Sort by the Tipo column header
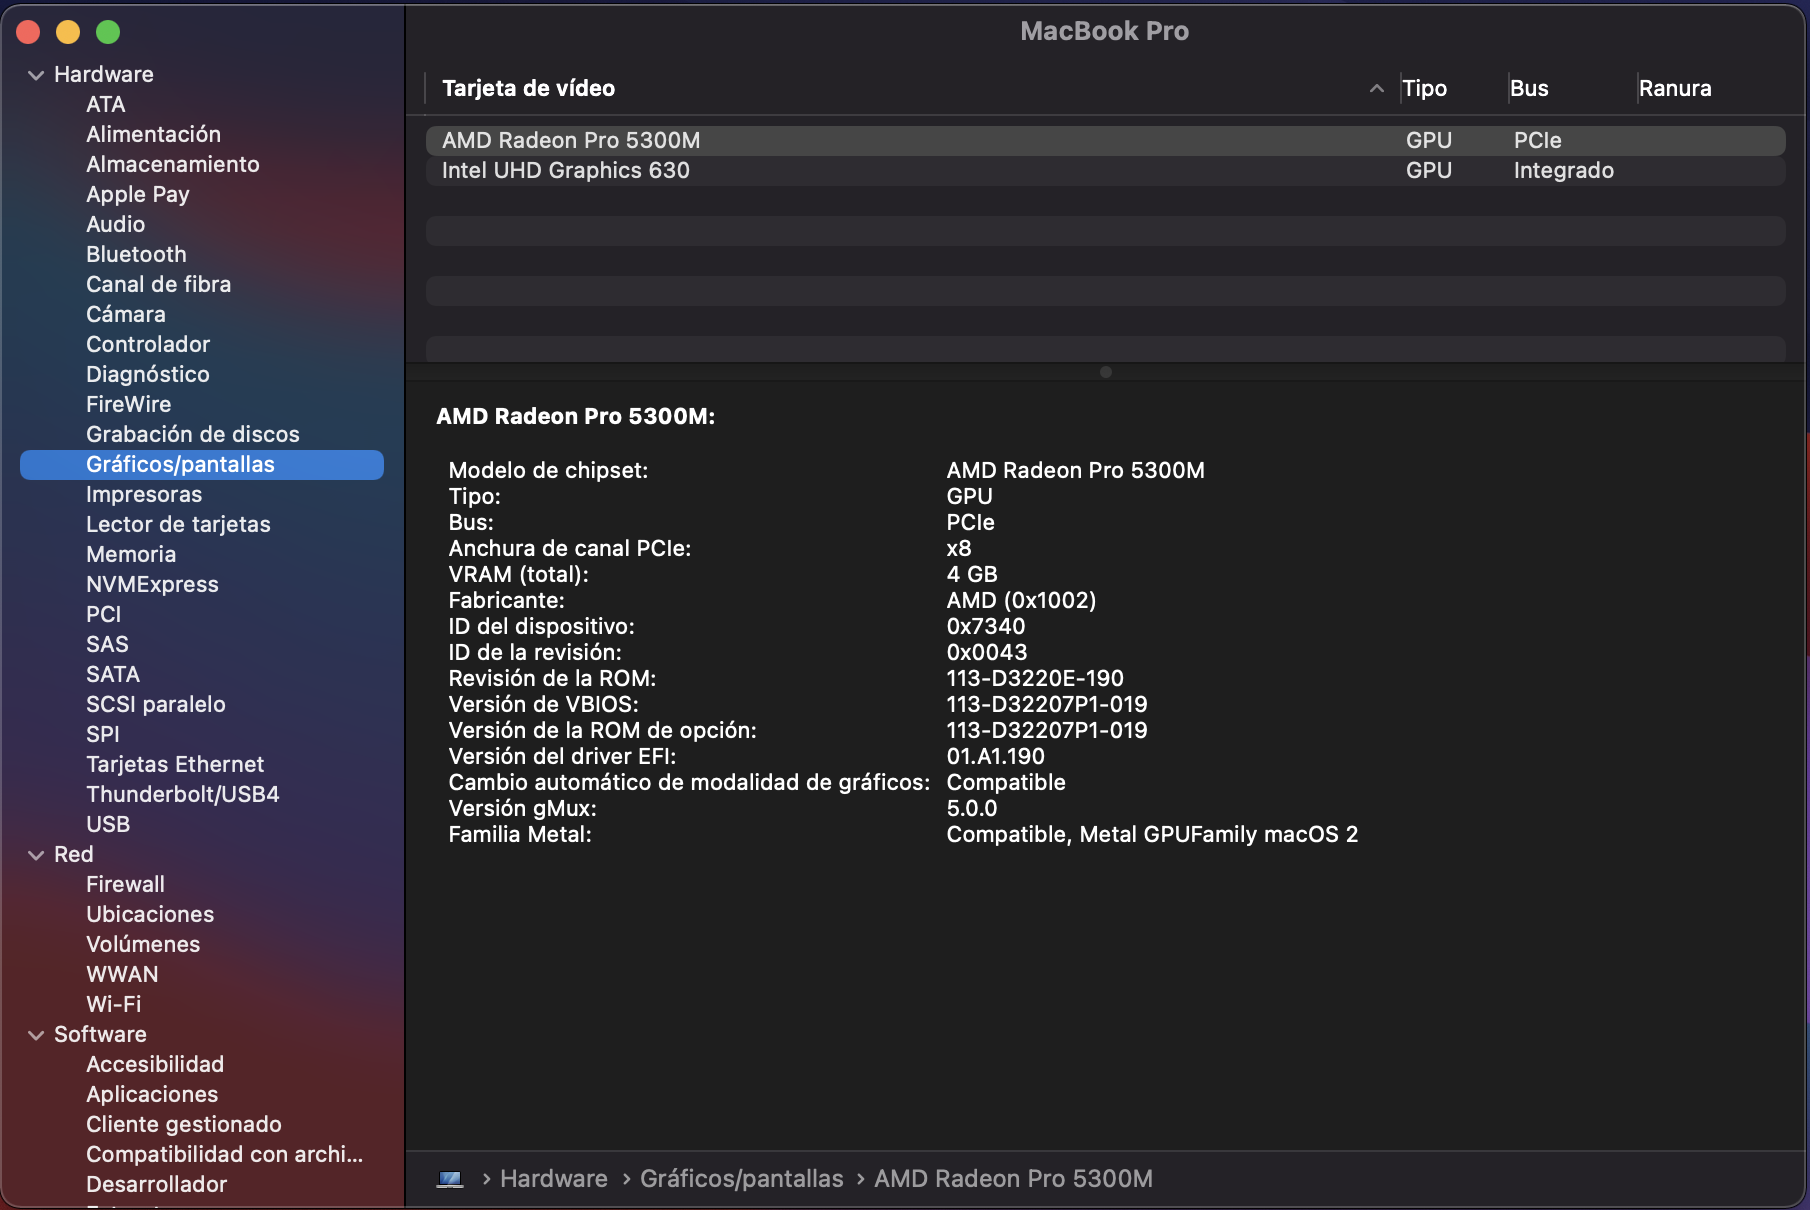The image size is (1810, 1210). 1424,88
